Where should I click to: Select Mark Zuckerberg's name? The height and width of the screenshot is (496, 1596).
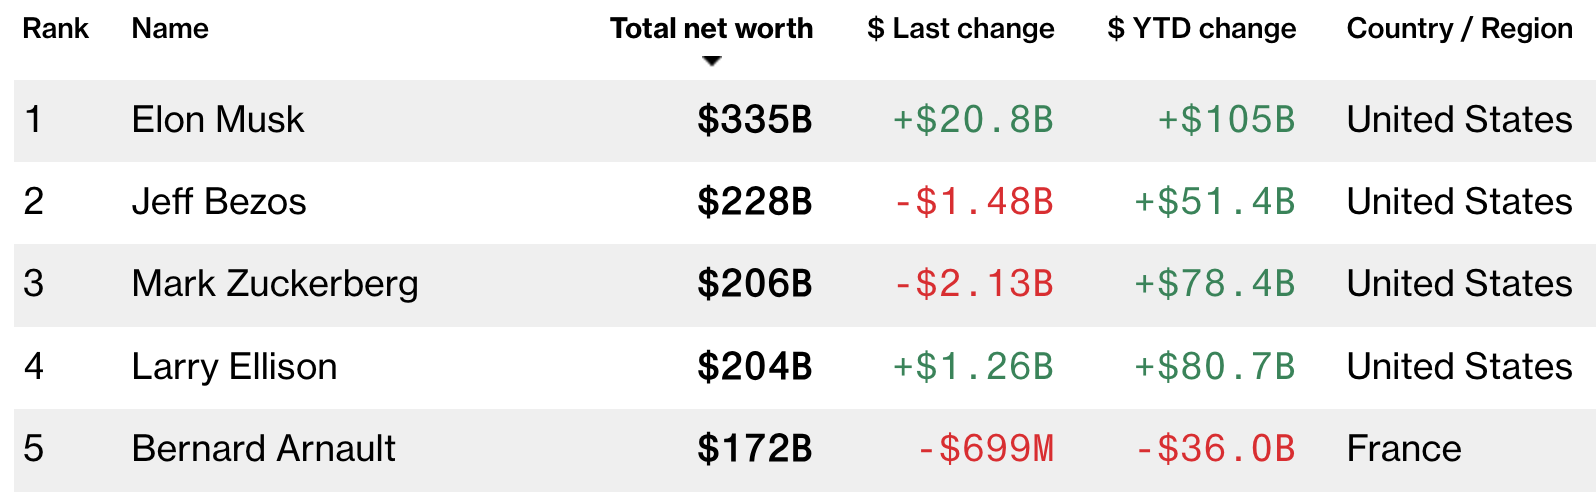click(275, 284)
